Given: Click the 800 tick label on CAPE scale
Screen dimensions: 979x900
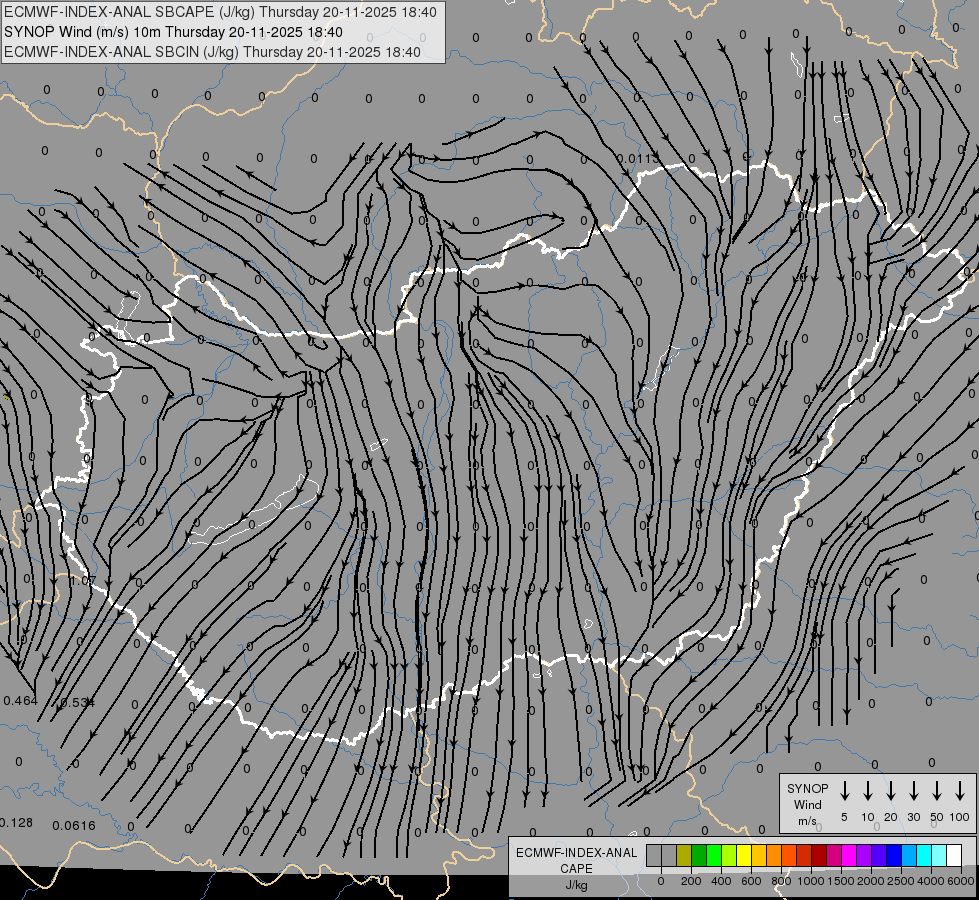Looking at the screenshot, I should [781, 881].
